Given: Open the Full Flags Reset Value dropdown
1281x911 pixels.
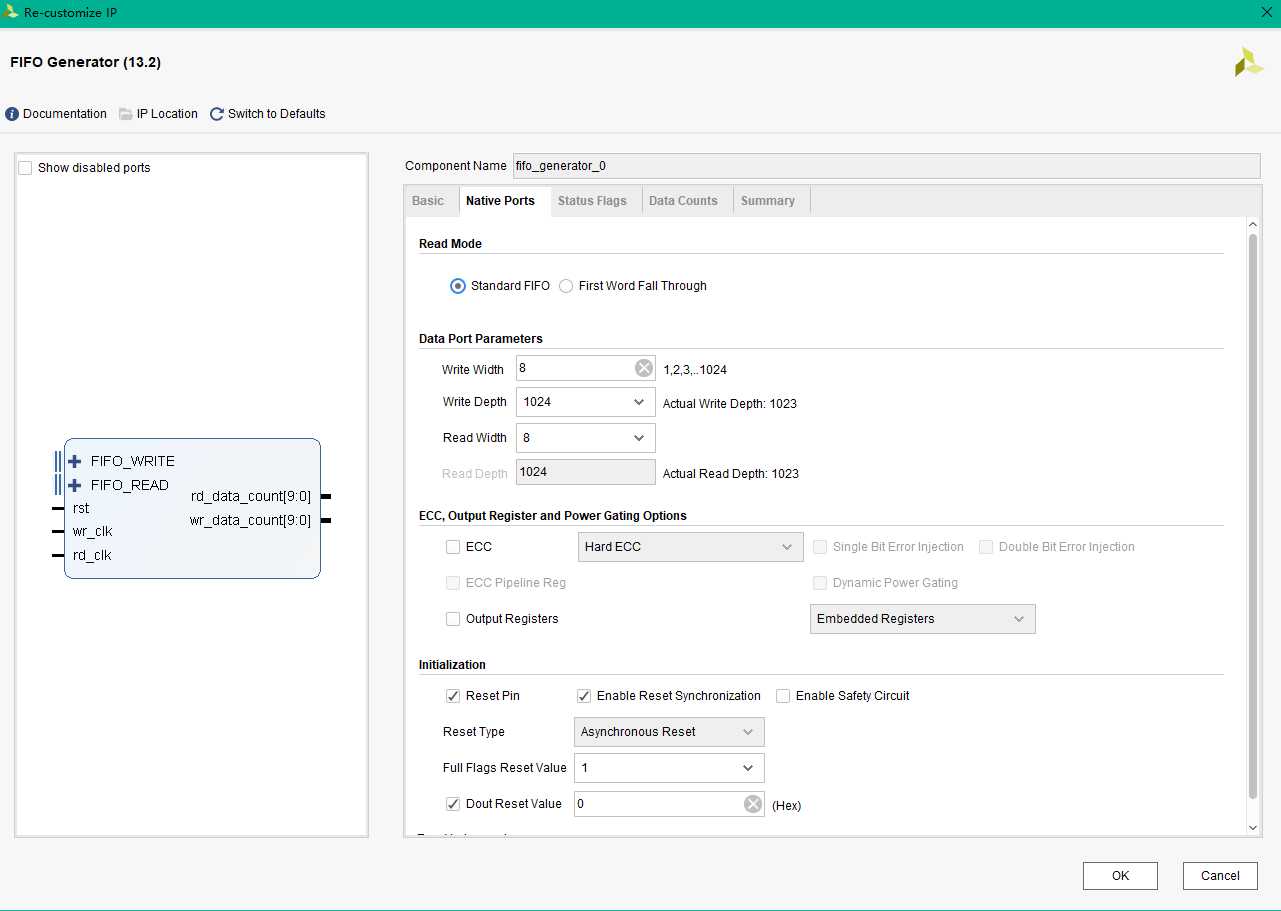Looking at the screenshot, I should (x=669, y=768).
